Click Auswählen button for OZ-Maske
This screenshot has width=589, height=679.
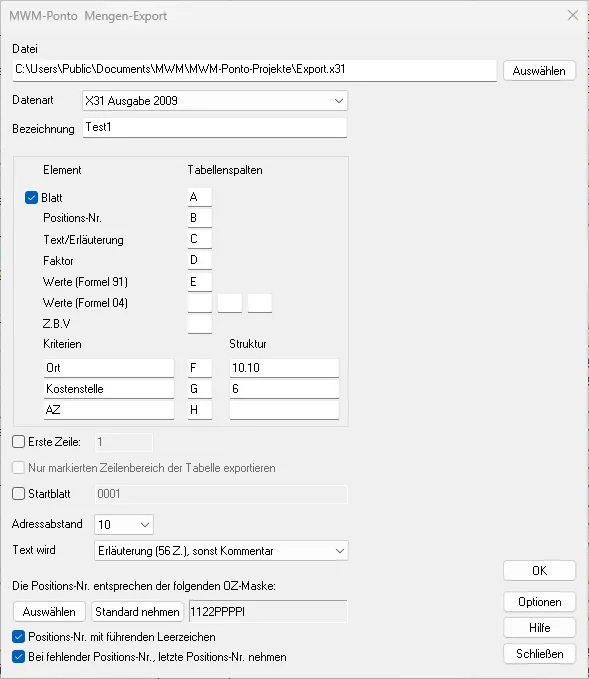(x=49, y=612)
